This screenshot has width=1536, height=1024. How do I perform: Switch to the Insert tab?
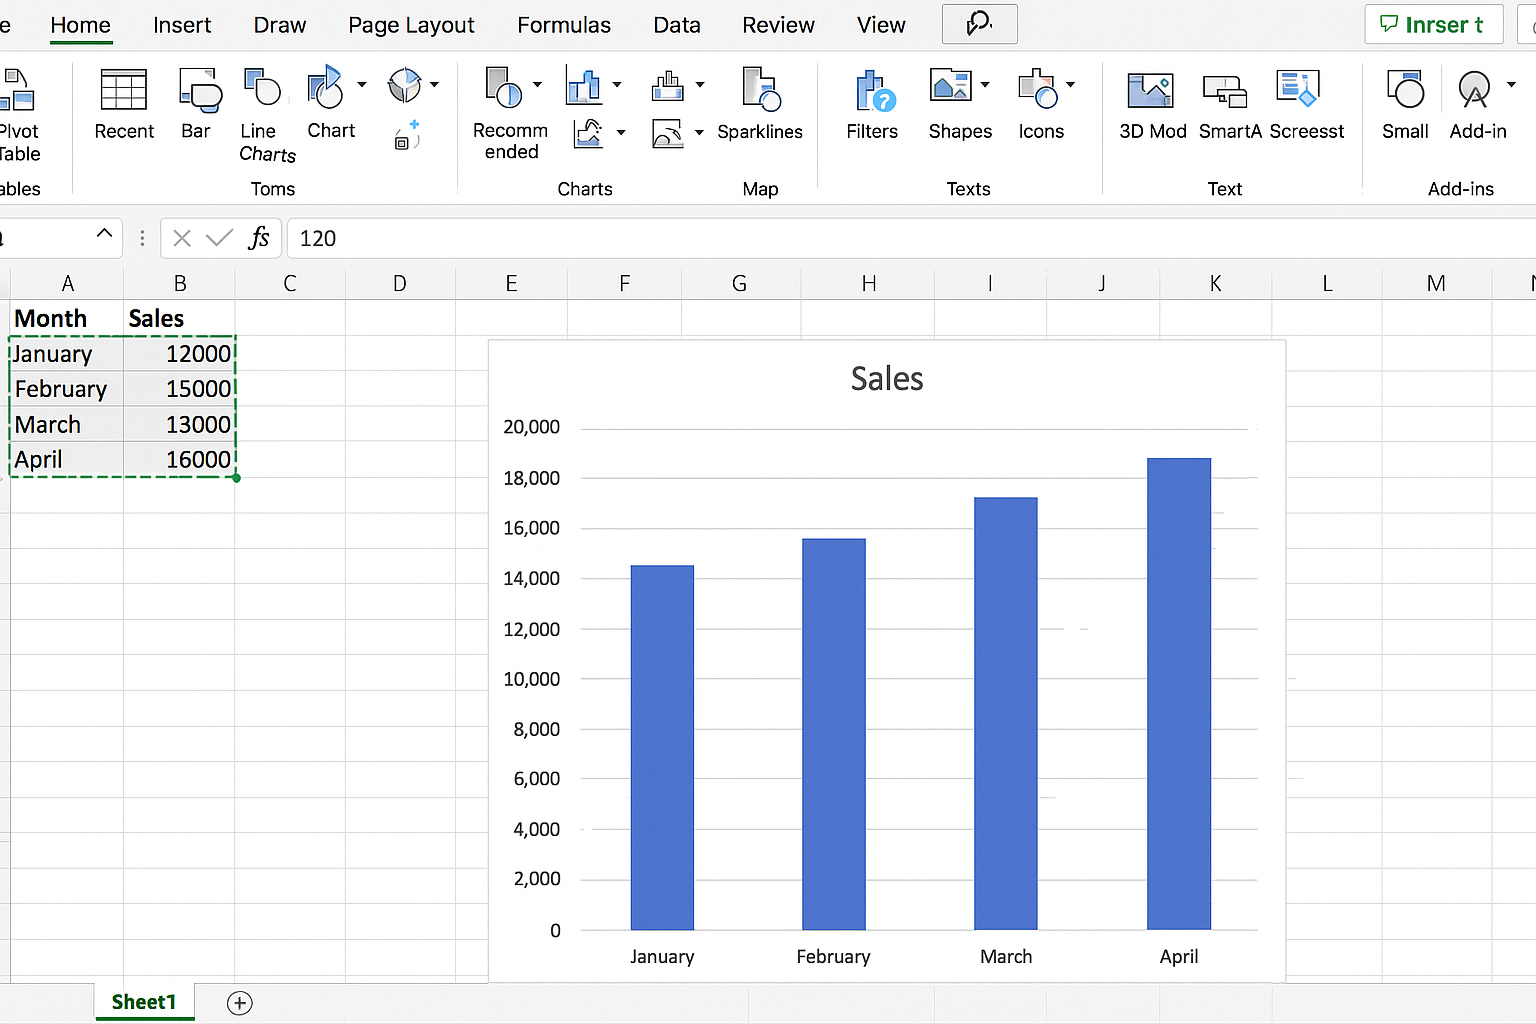[x=182, y=25]
